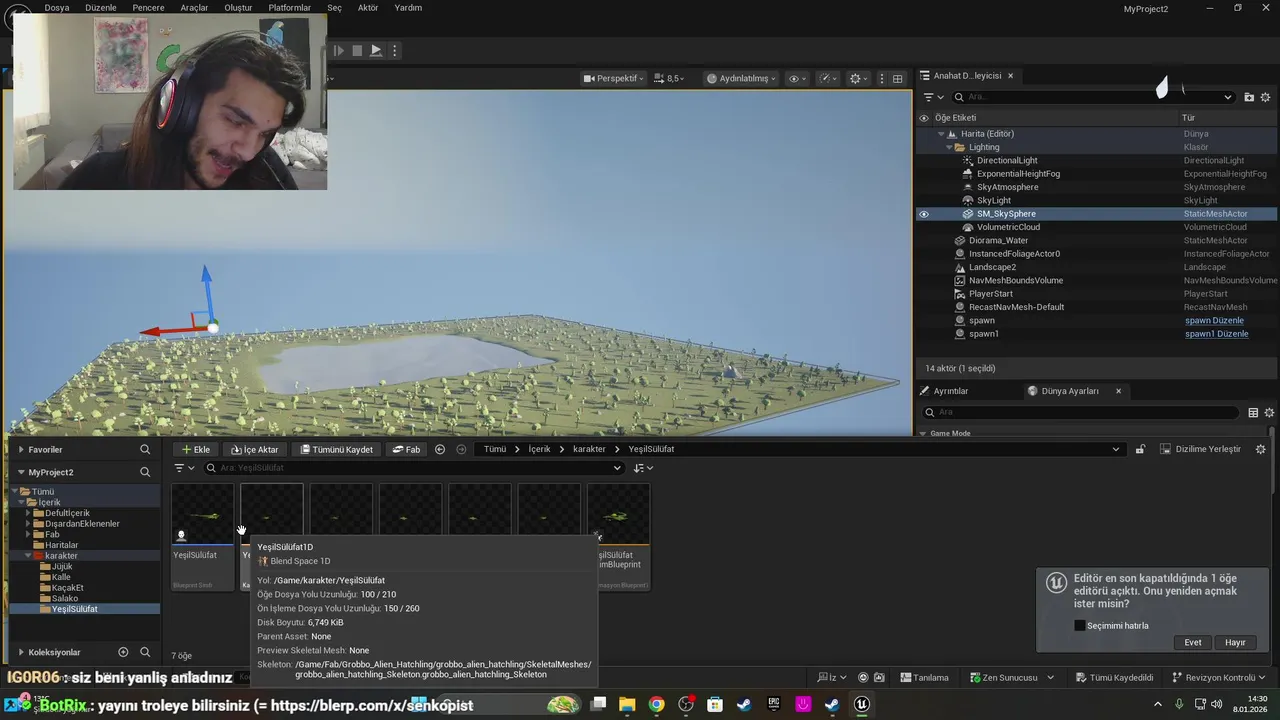Select first YeşilSülüfat blueprint thumbnail
The height and width of the screenshot is (720, 1280).
202,514
